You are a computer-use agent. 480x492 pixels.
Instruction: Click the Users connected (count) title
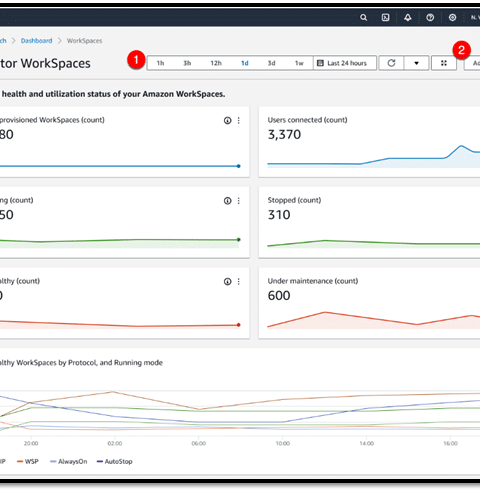tap(307, 120)
